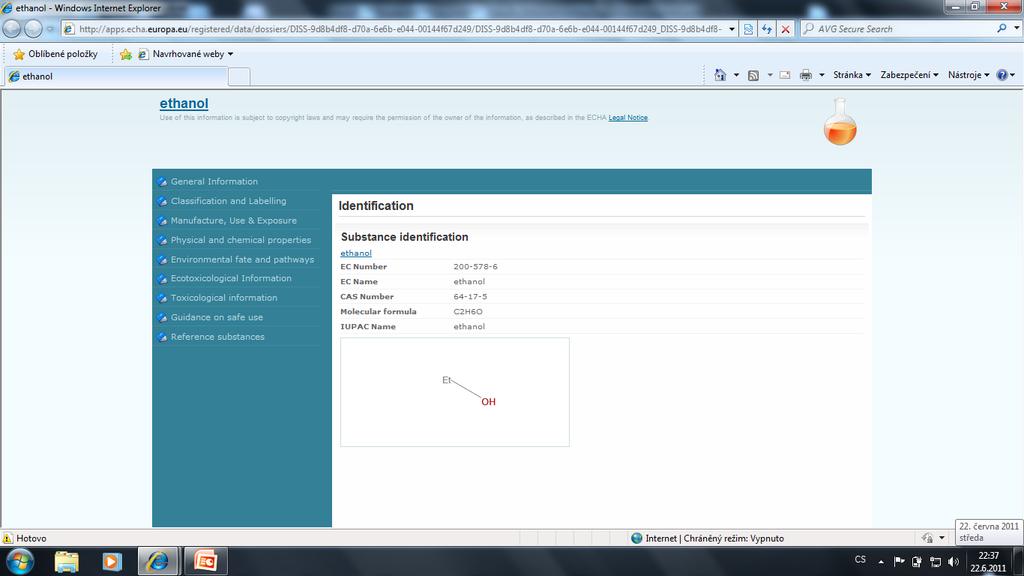The width and height of the screenshot is (1024, 576).
Task: Open Environmental fate and pathways section
Action: click(242, 259)
